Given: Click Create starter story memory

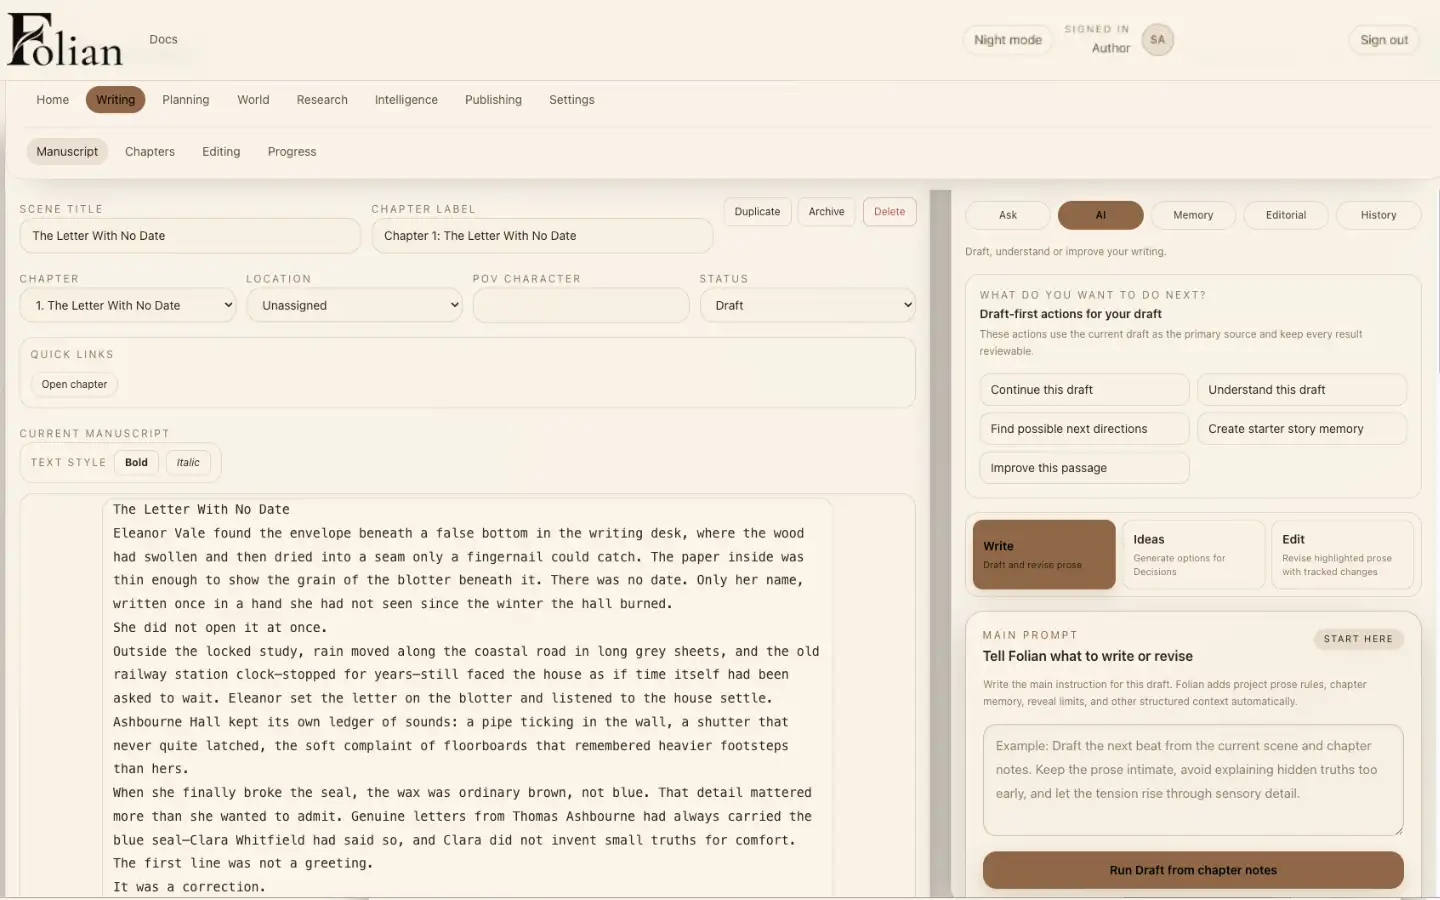Looking at the screenshot, I should [x=1302, y=429].
